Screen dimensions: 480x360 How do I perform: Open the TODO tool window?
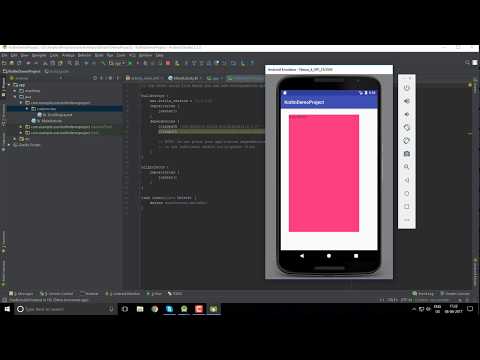click(175, 293)
